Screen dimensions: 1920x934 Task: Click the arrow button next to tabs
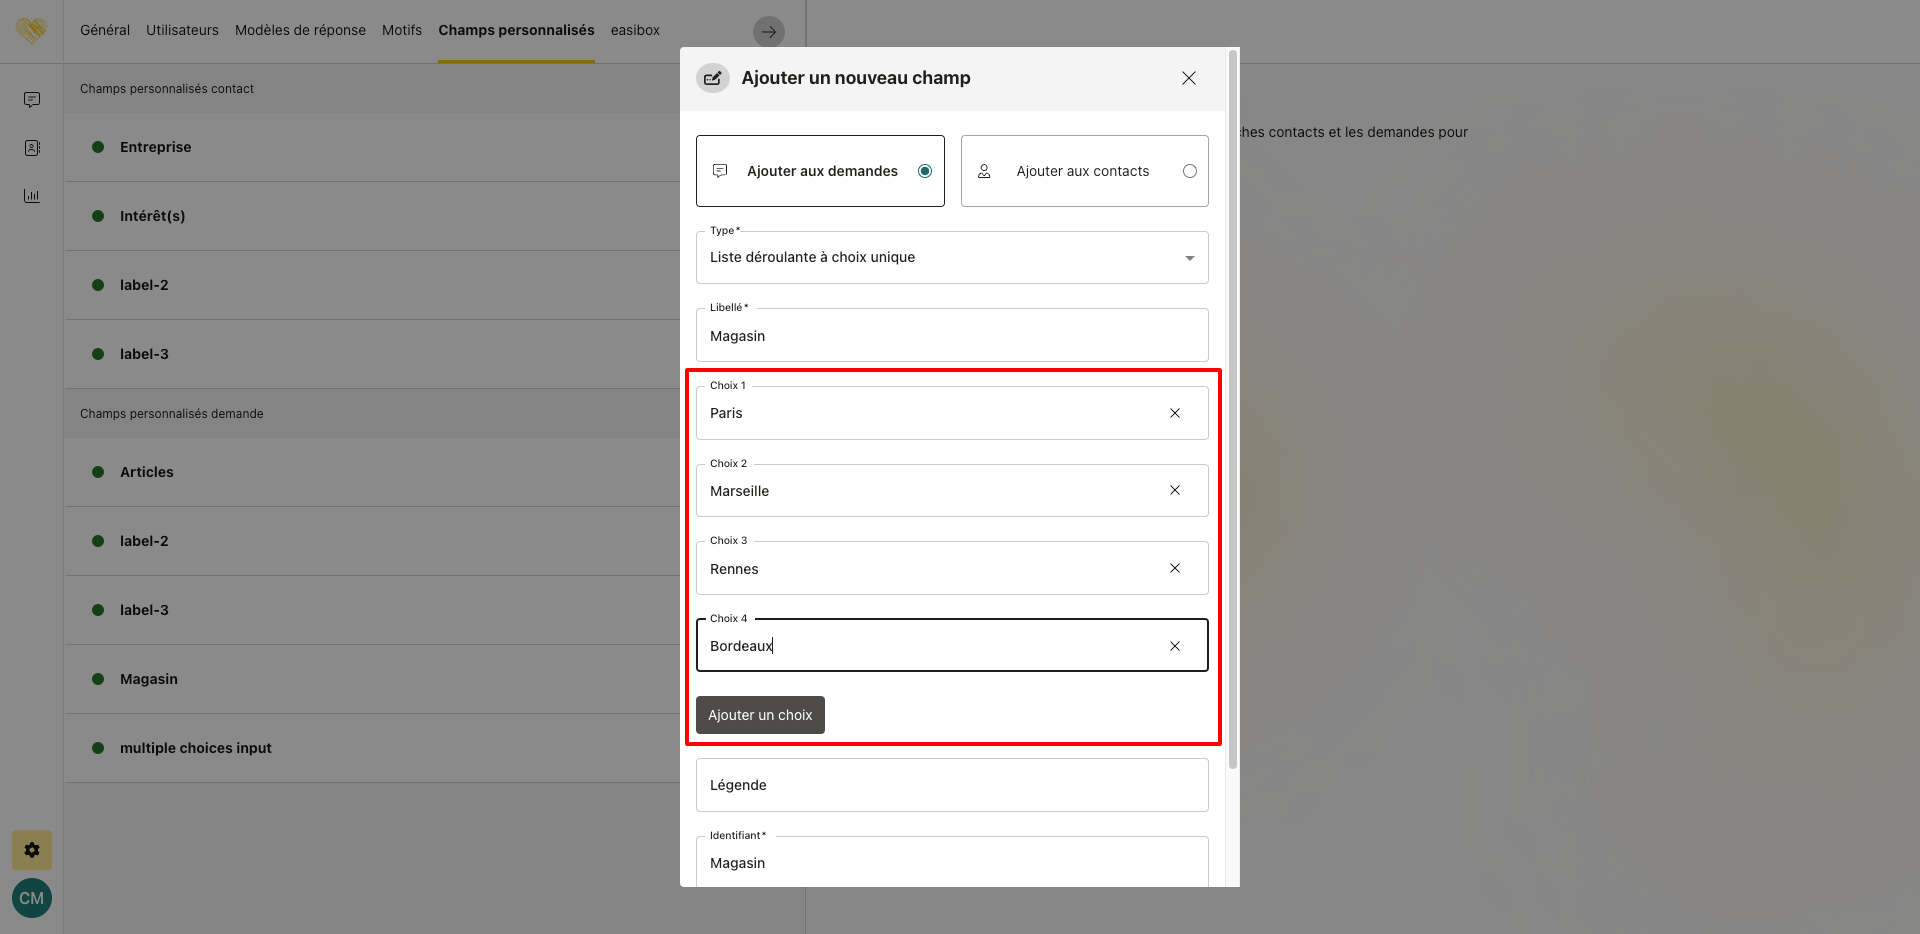pyautogui.click(x=768, y=32)
